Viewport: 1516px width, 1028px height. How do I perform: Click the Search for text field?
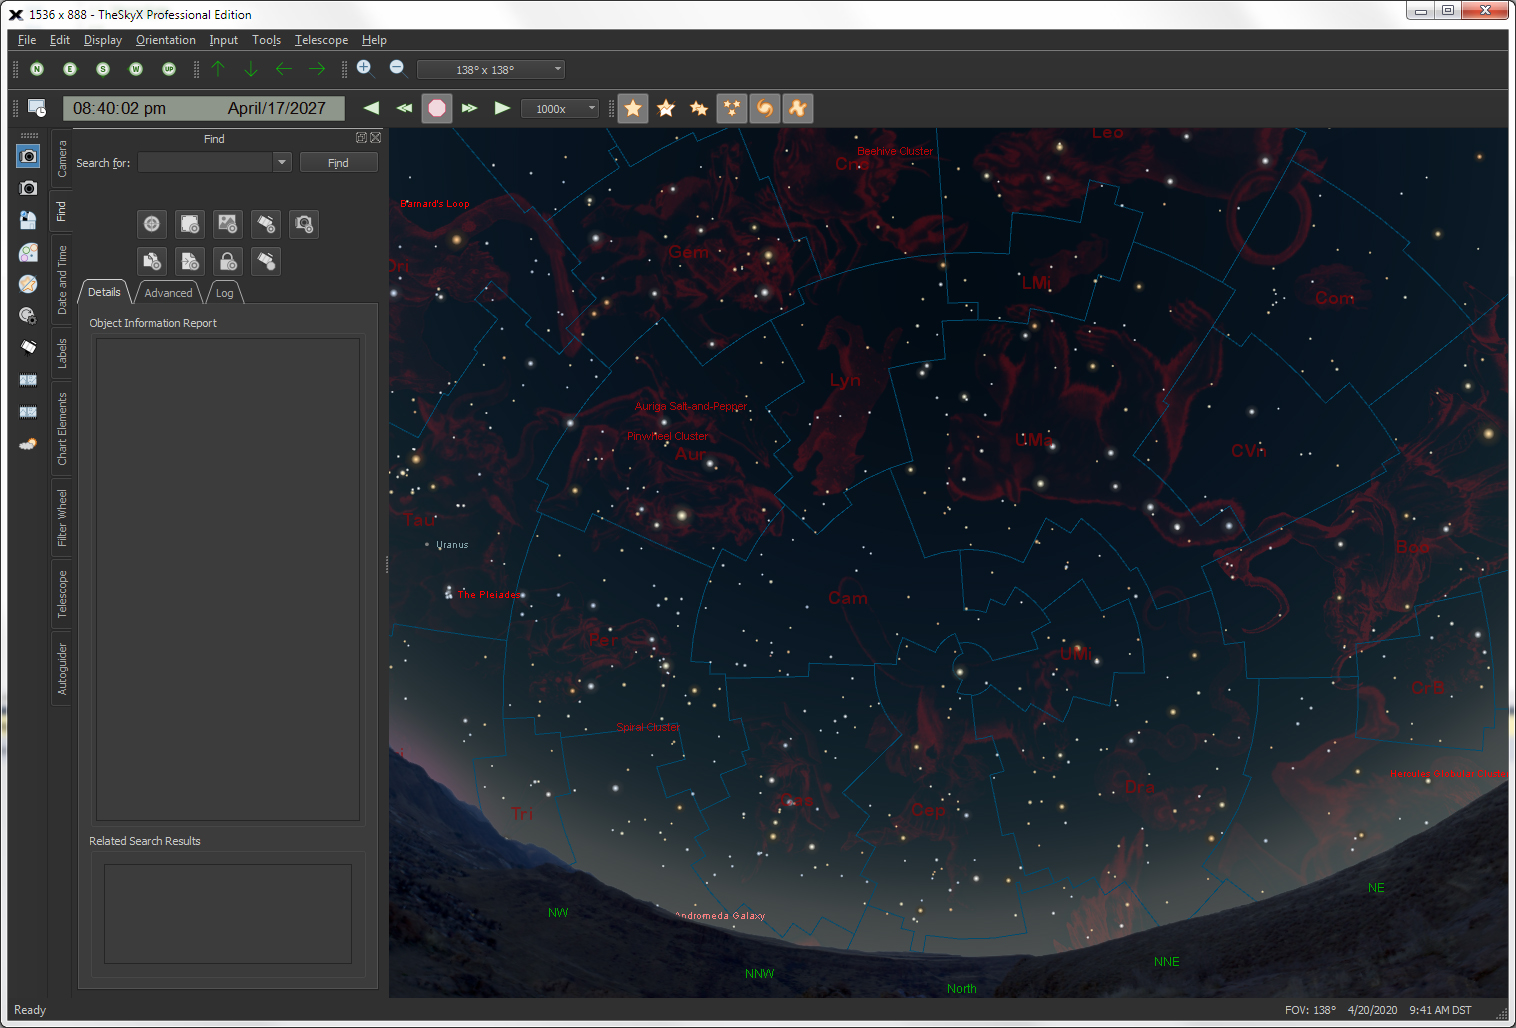pos(205,162)
